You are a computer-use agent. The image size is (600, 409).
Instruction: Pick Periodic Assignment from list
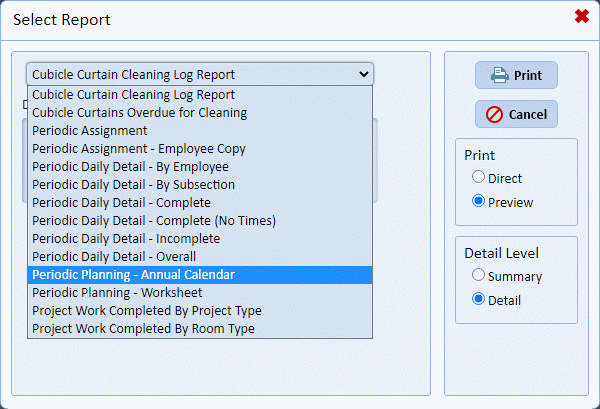[x=90, y=131]
